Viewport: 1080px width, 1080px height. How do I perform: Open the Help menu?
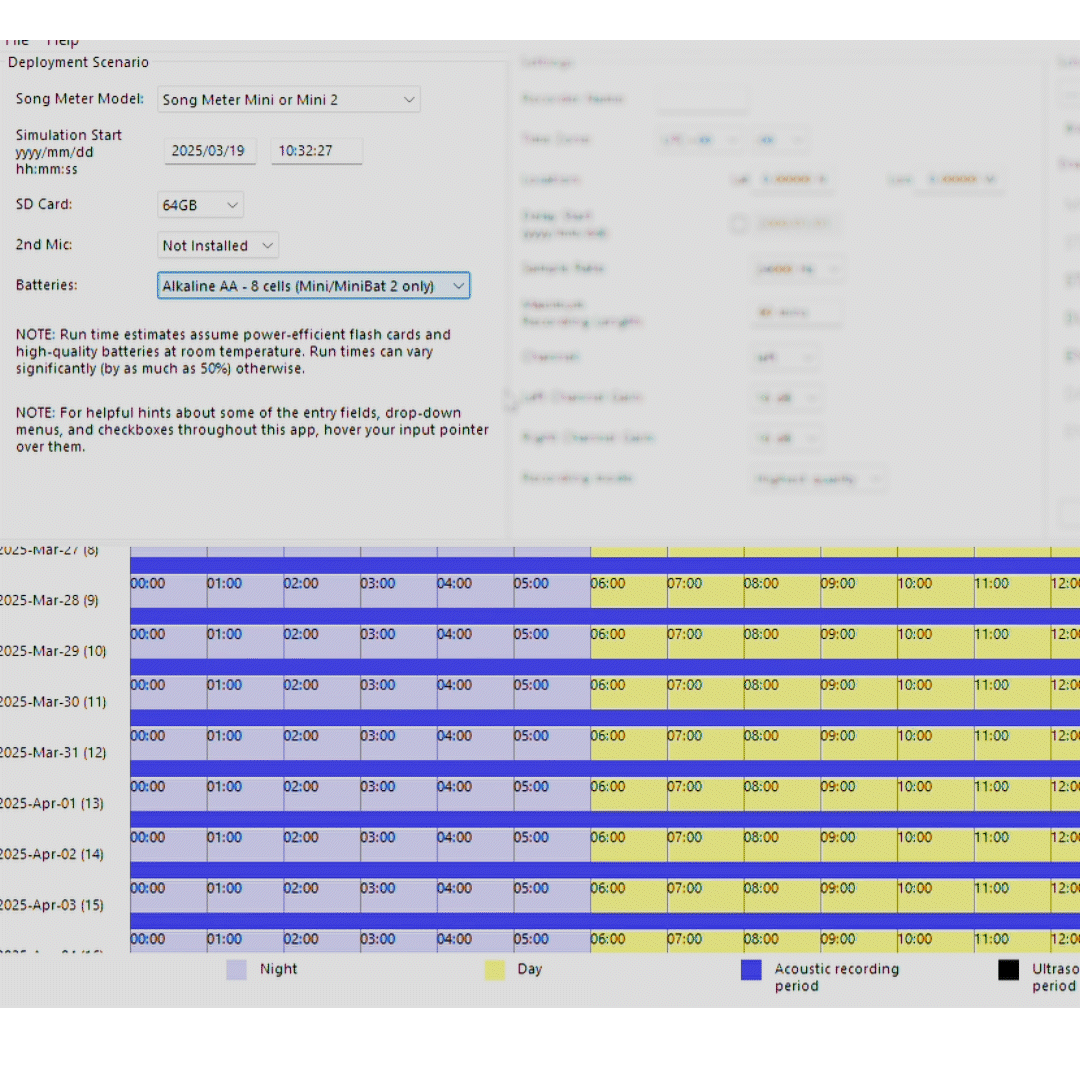tap(62, 40)
